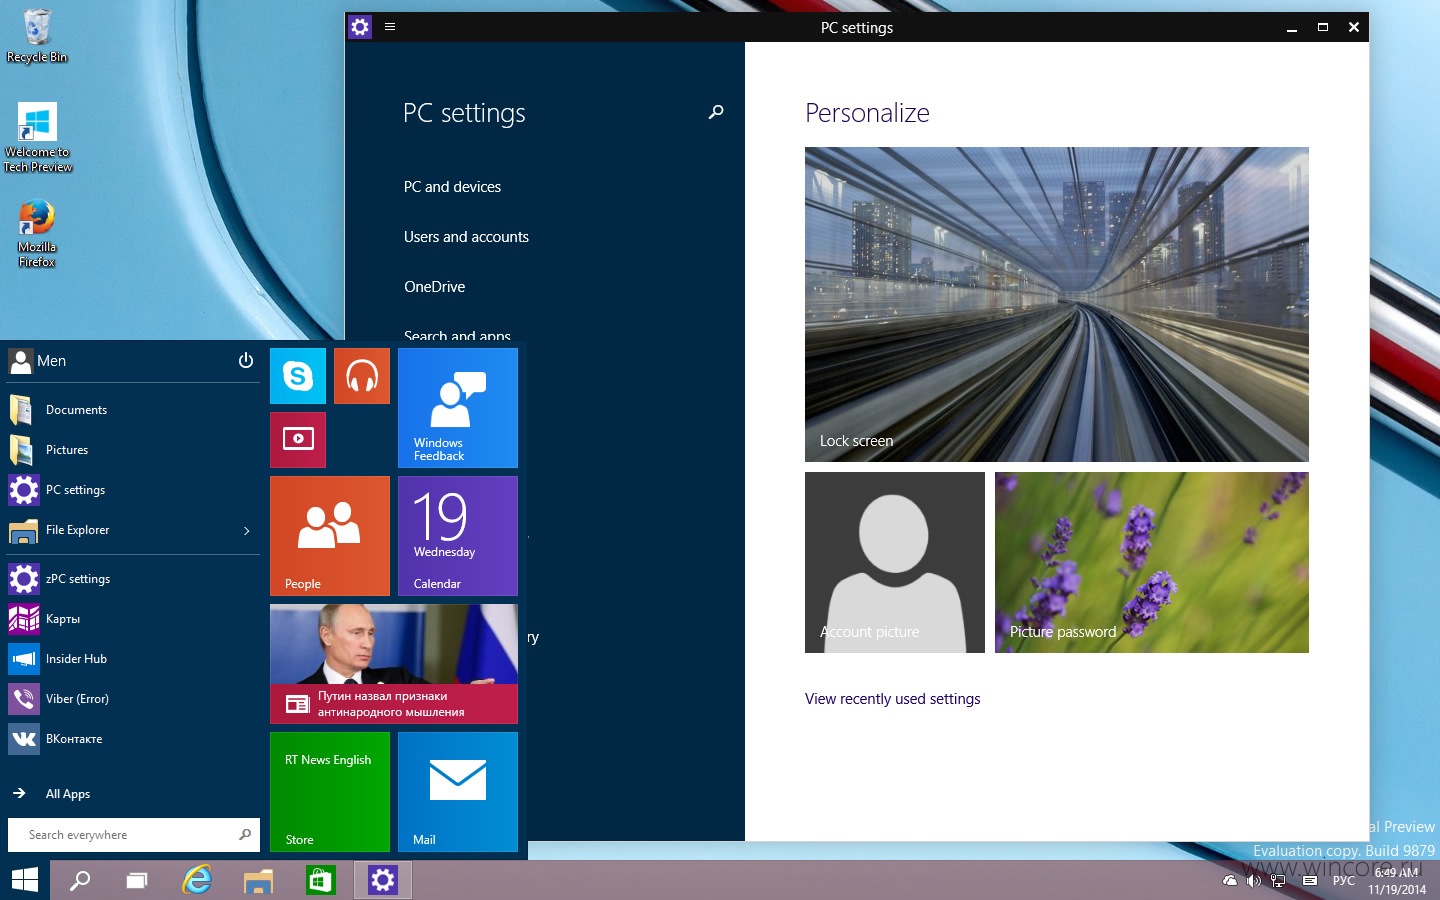Minimize the PC settings window

[1292, 28]
